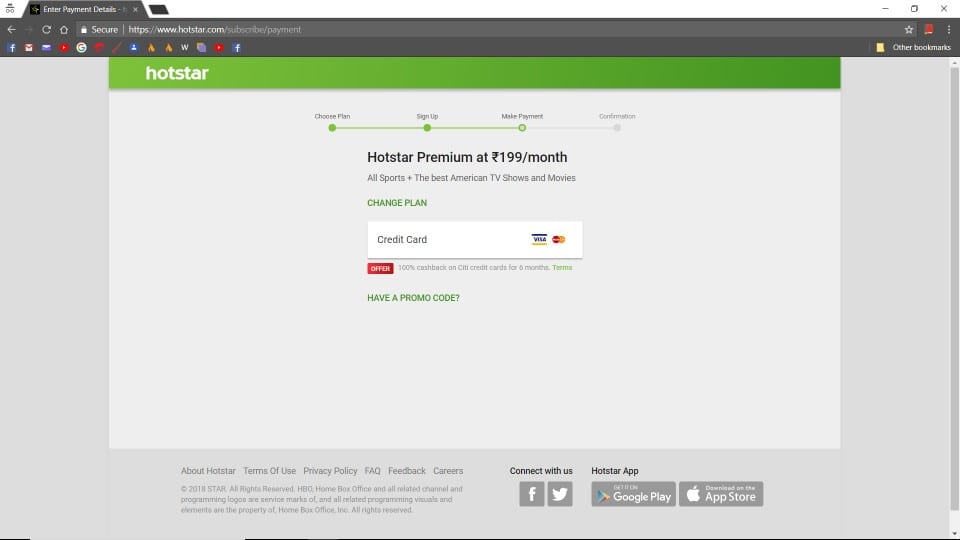Click the Hotstar Premium at ₹199/month heading
960x540 pixels.
click(x=467, y=157)
